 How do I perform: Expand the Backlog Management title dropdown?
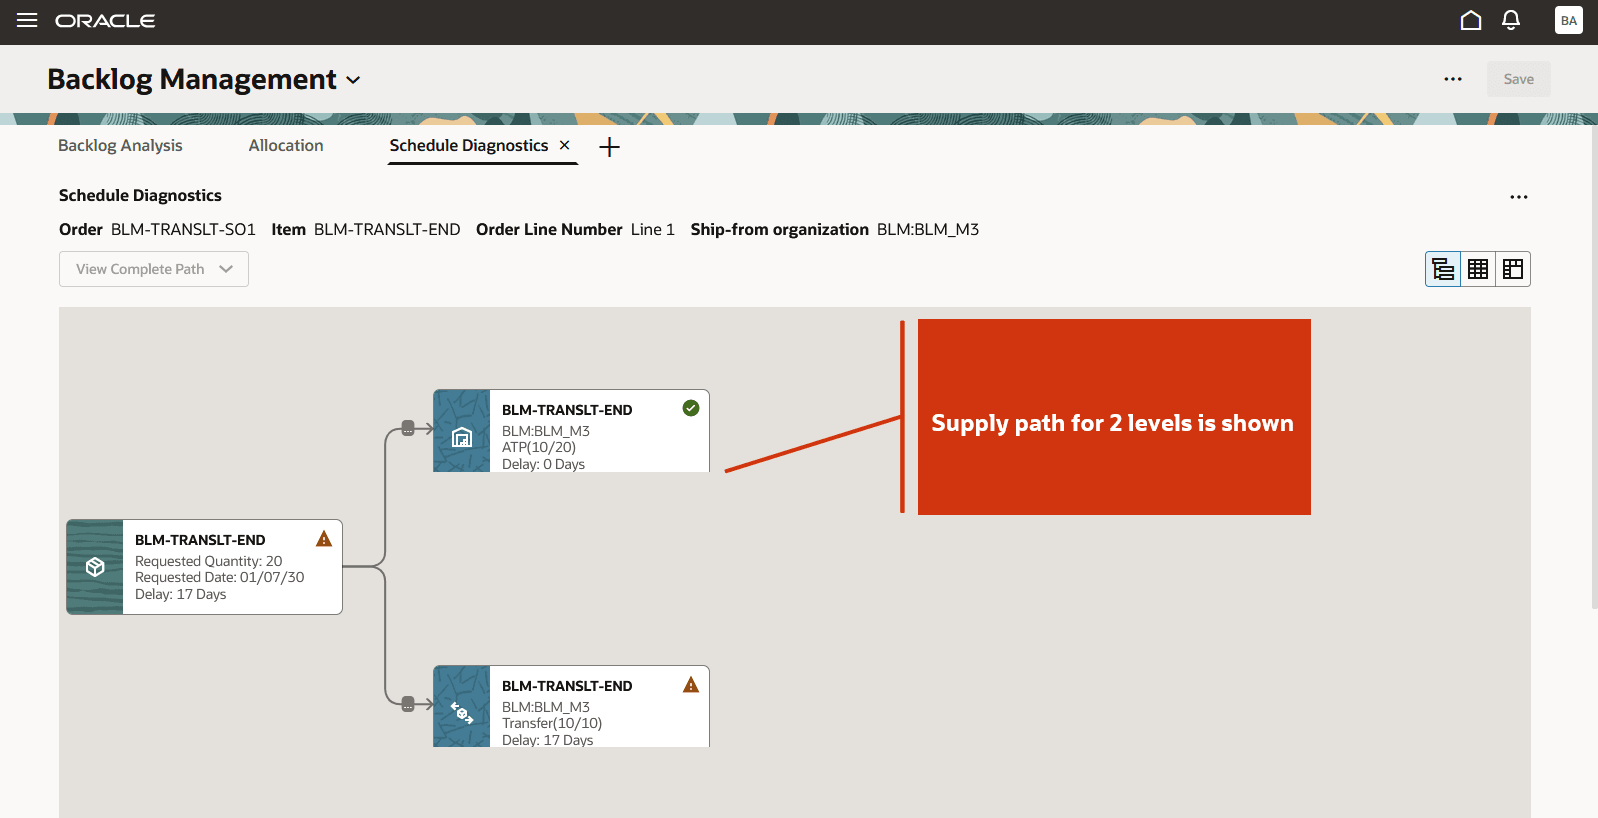coord(353,80)
